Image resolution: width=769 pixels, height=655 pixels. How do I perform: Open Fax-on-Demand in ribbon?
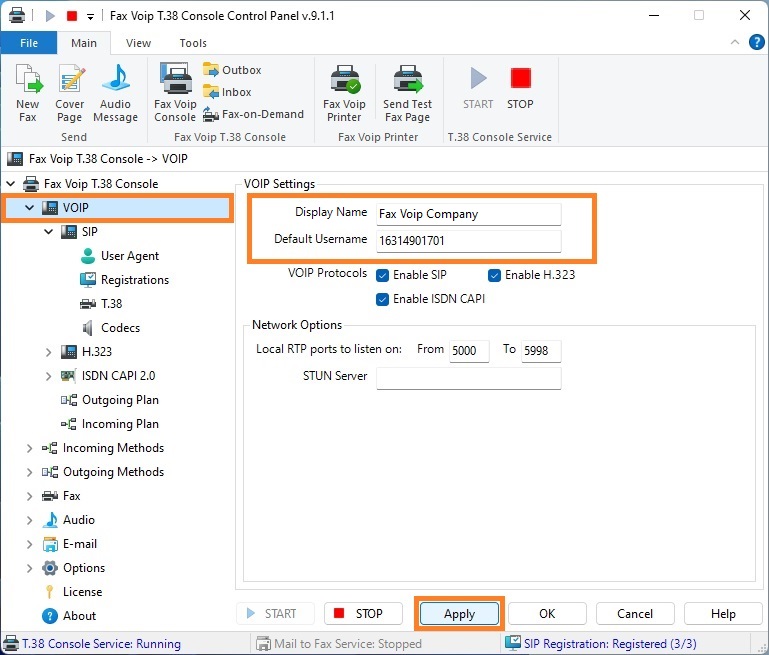point(254,114)
